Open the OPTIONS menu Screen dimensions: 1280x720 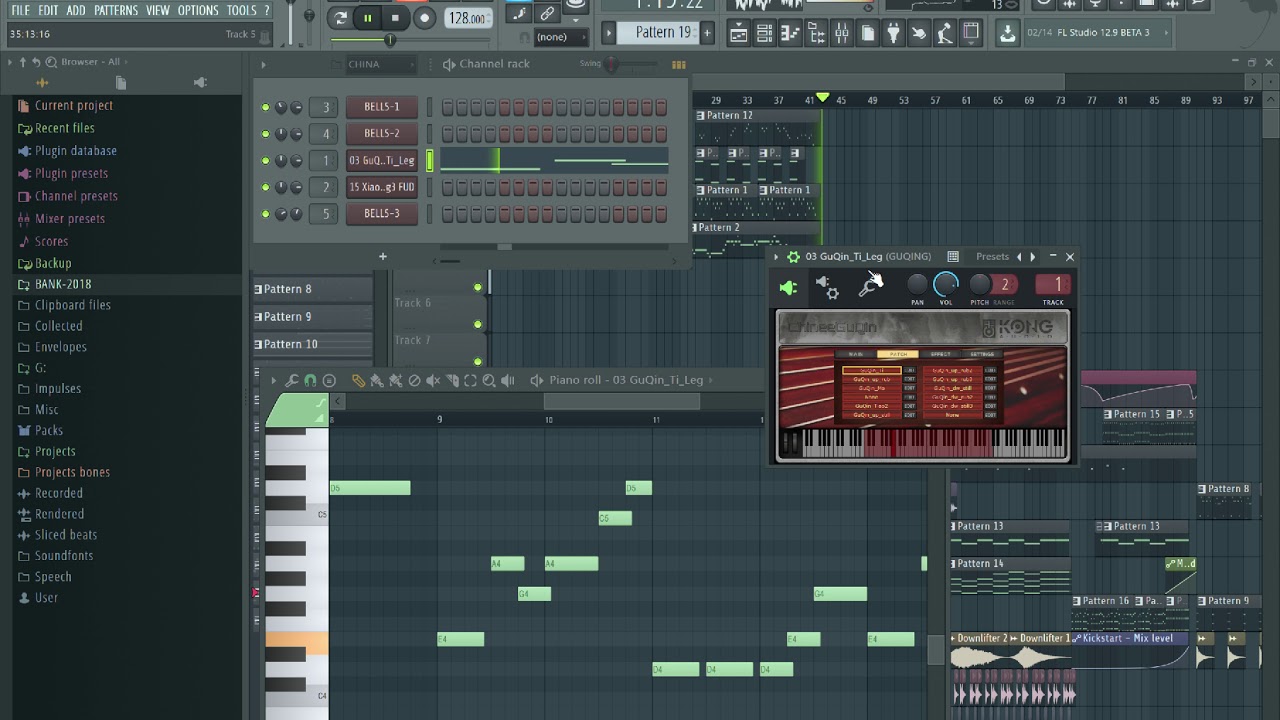(x=198, y=10)
